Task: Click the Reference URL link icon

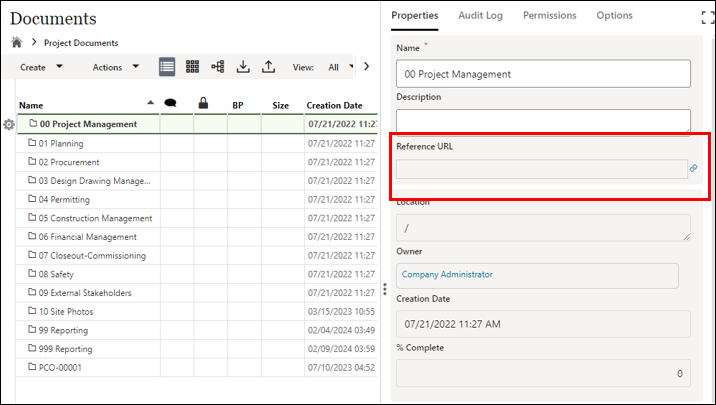Action: [694, 168]
